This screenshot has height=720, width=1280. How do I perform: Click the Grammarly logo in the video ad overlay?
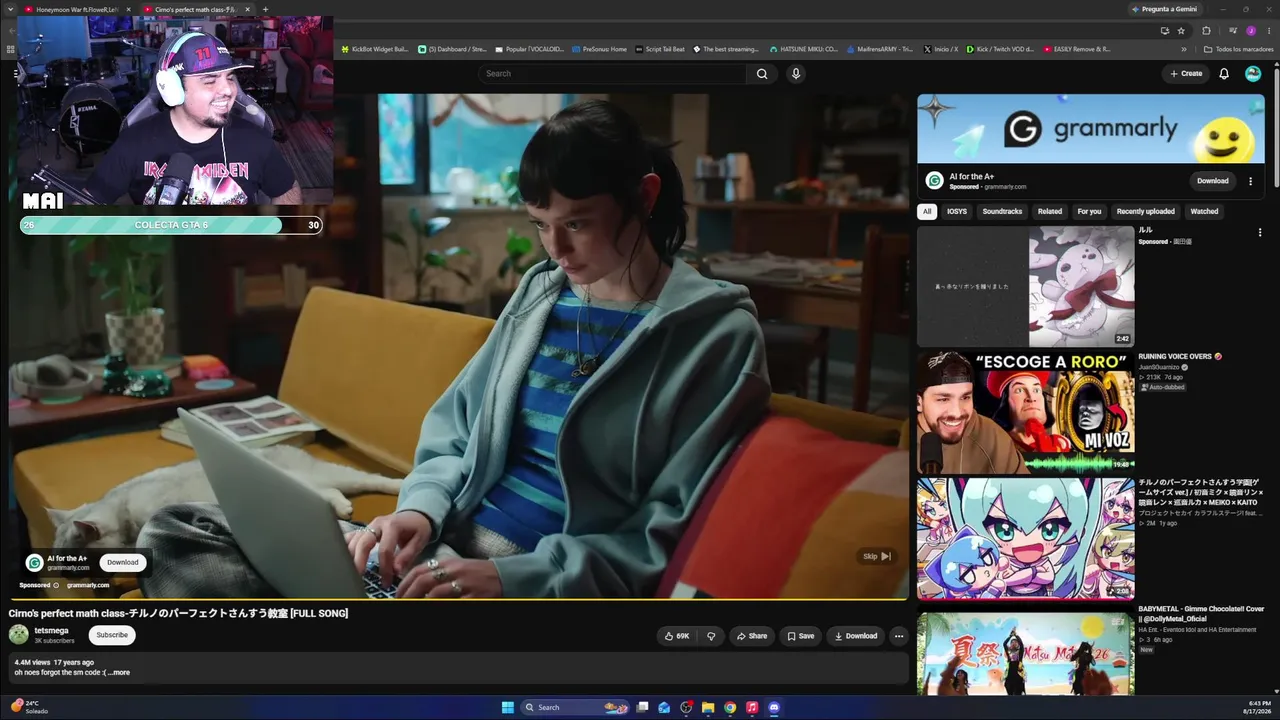(34, 562)
